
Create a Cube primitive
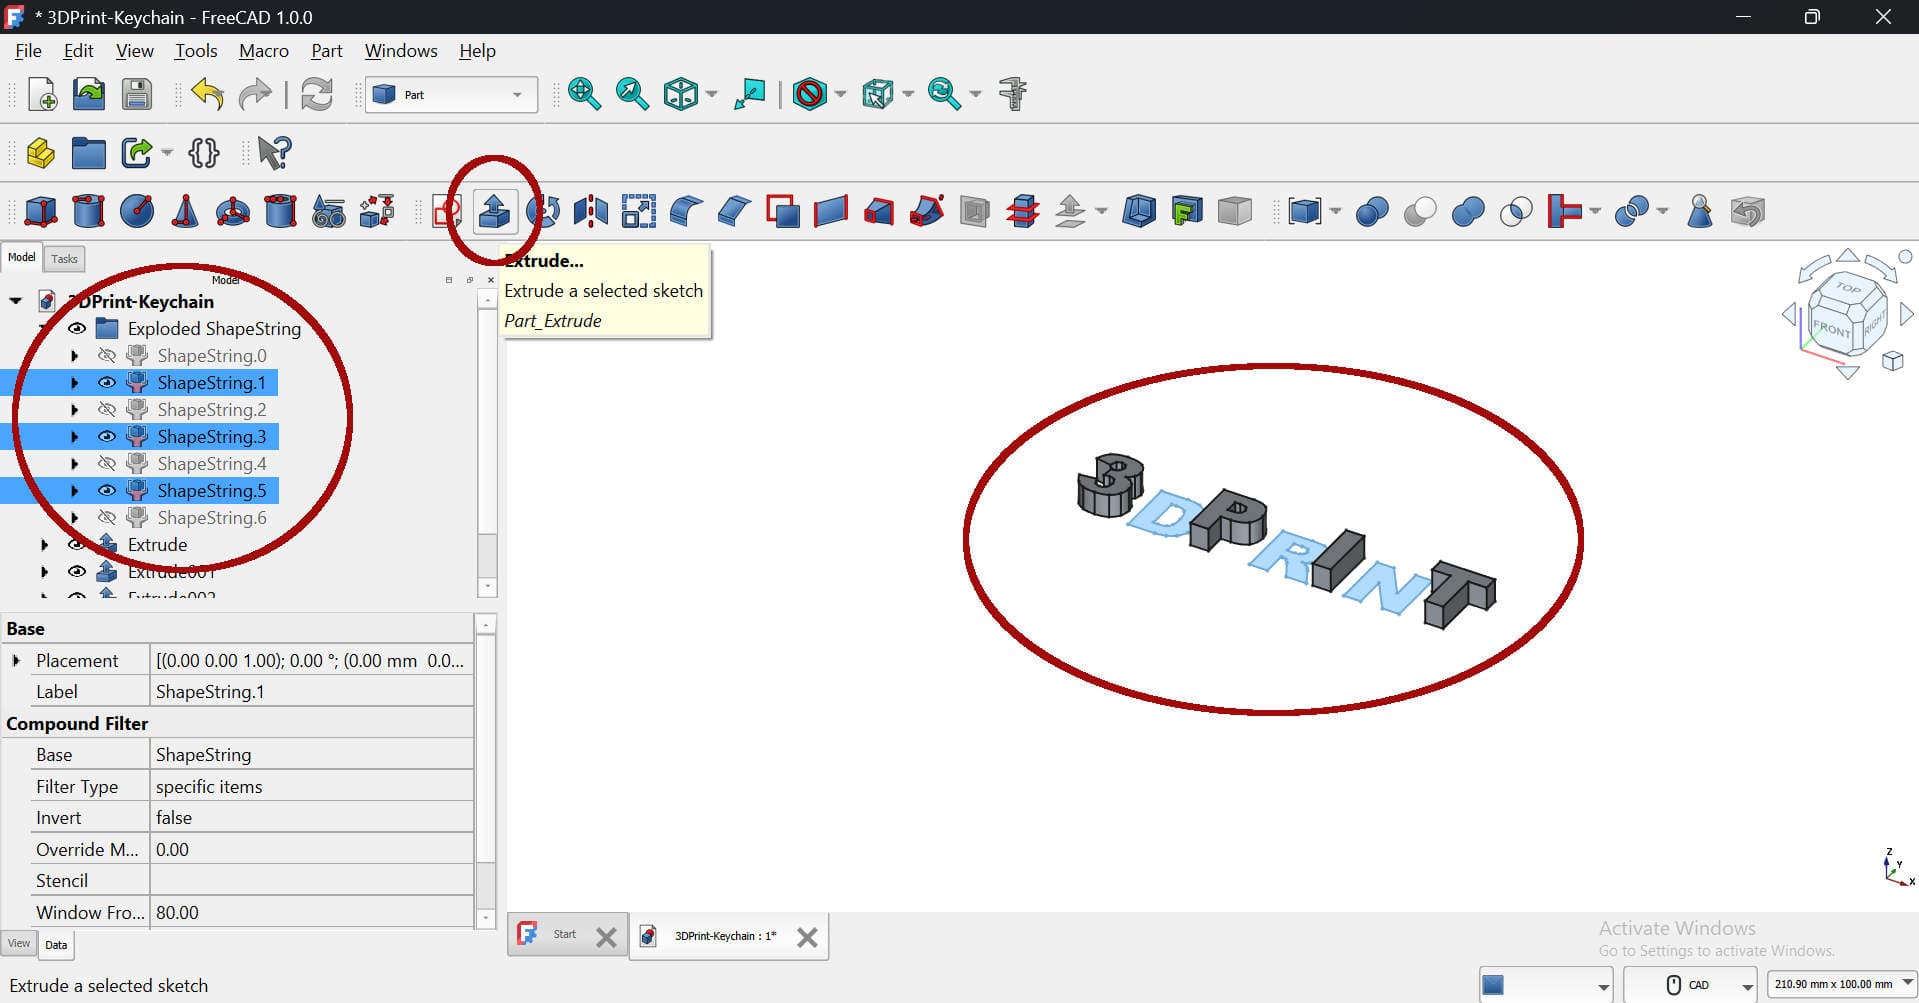click(41, 211)
